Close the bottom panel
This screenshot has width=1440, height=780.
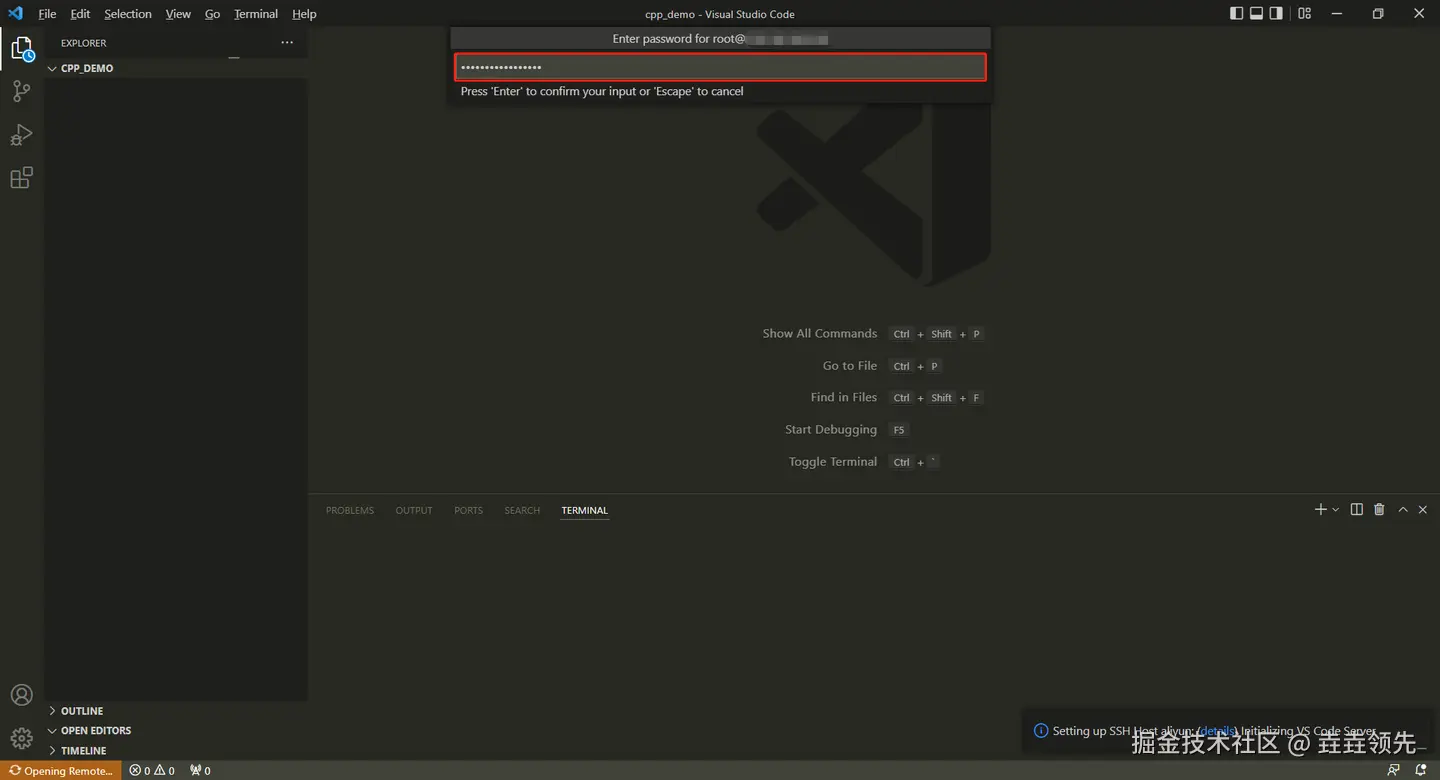[1423, 510]
